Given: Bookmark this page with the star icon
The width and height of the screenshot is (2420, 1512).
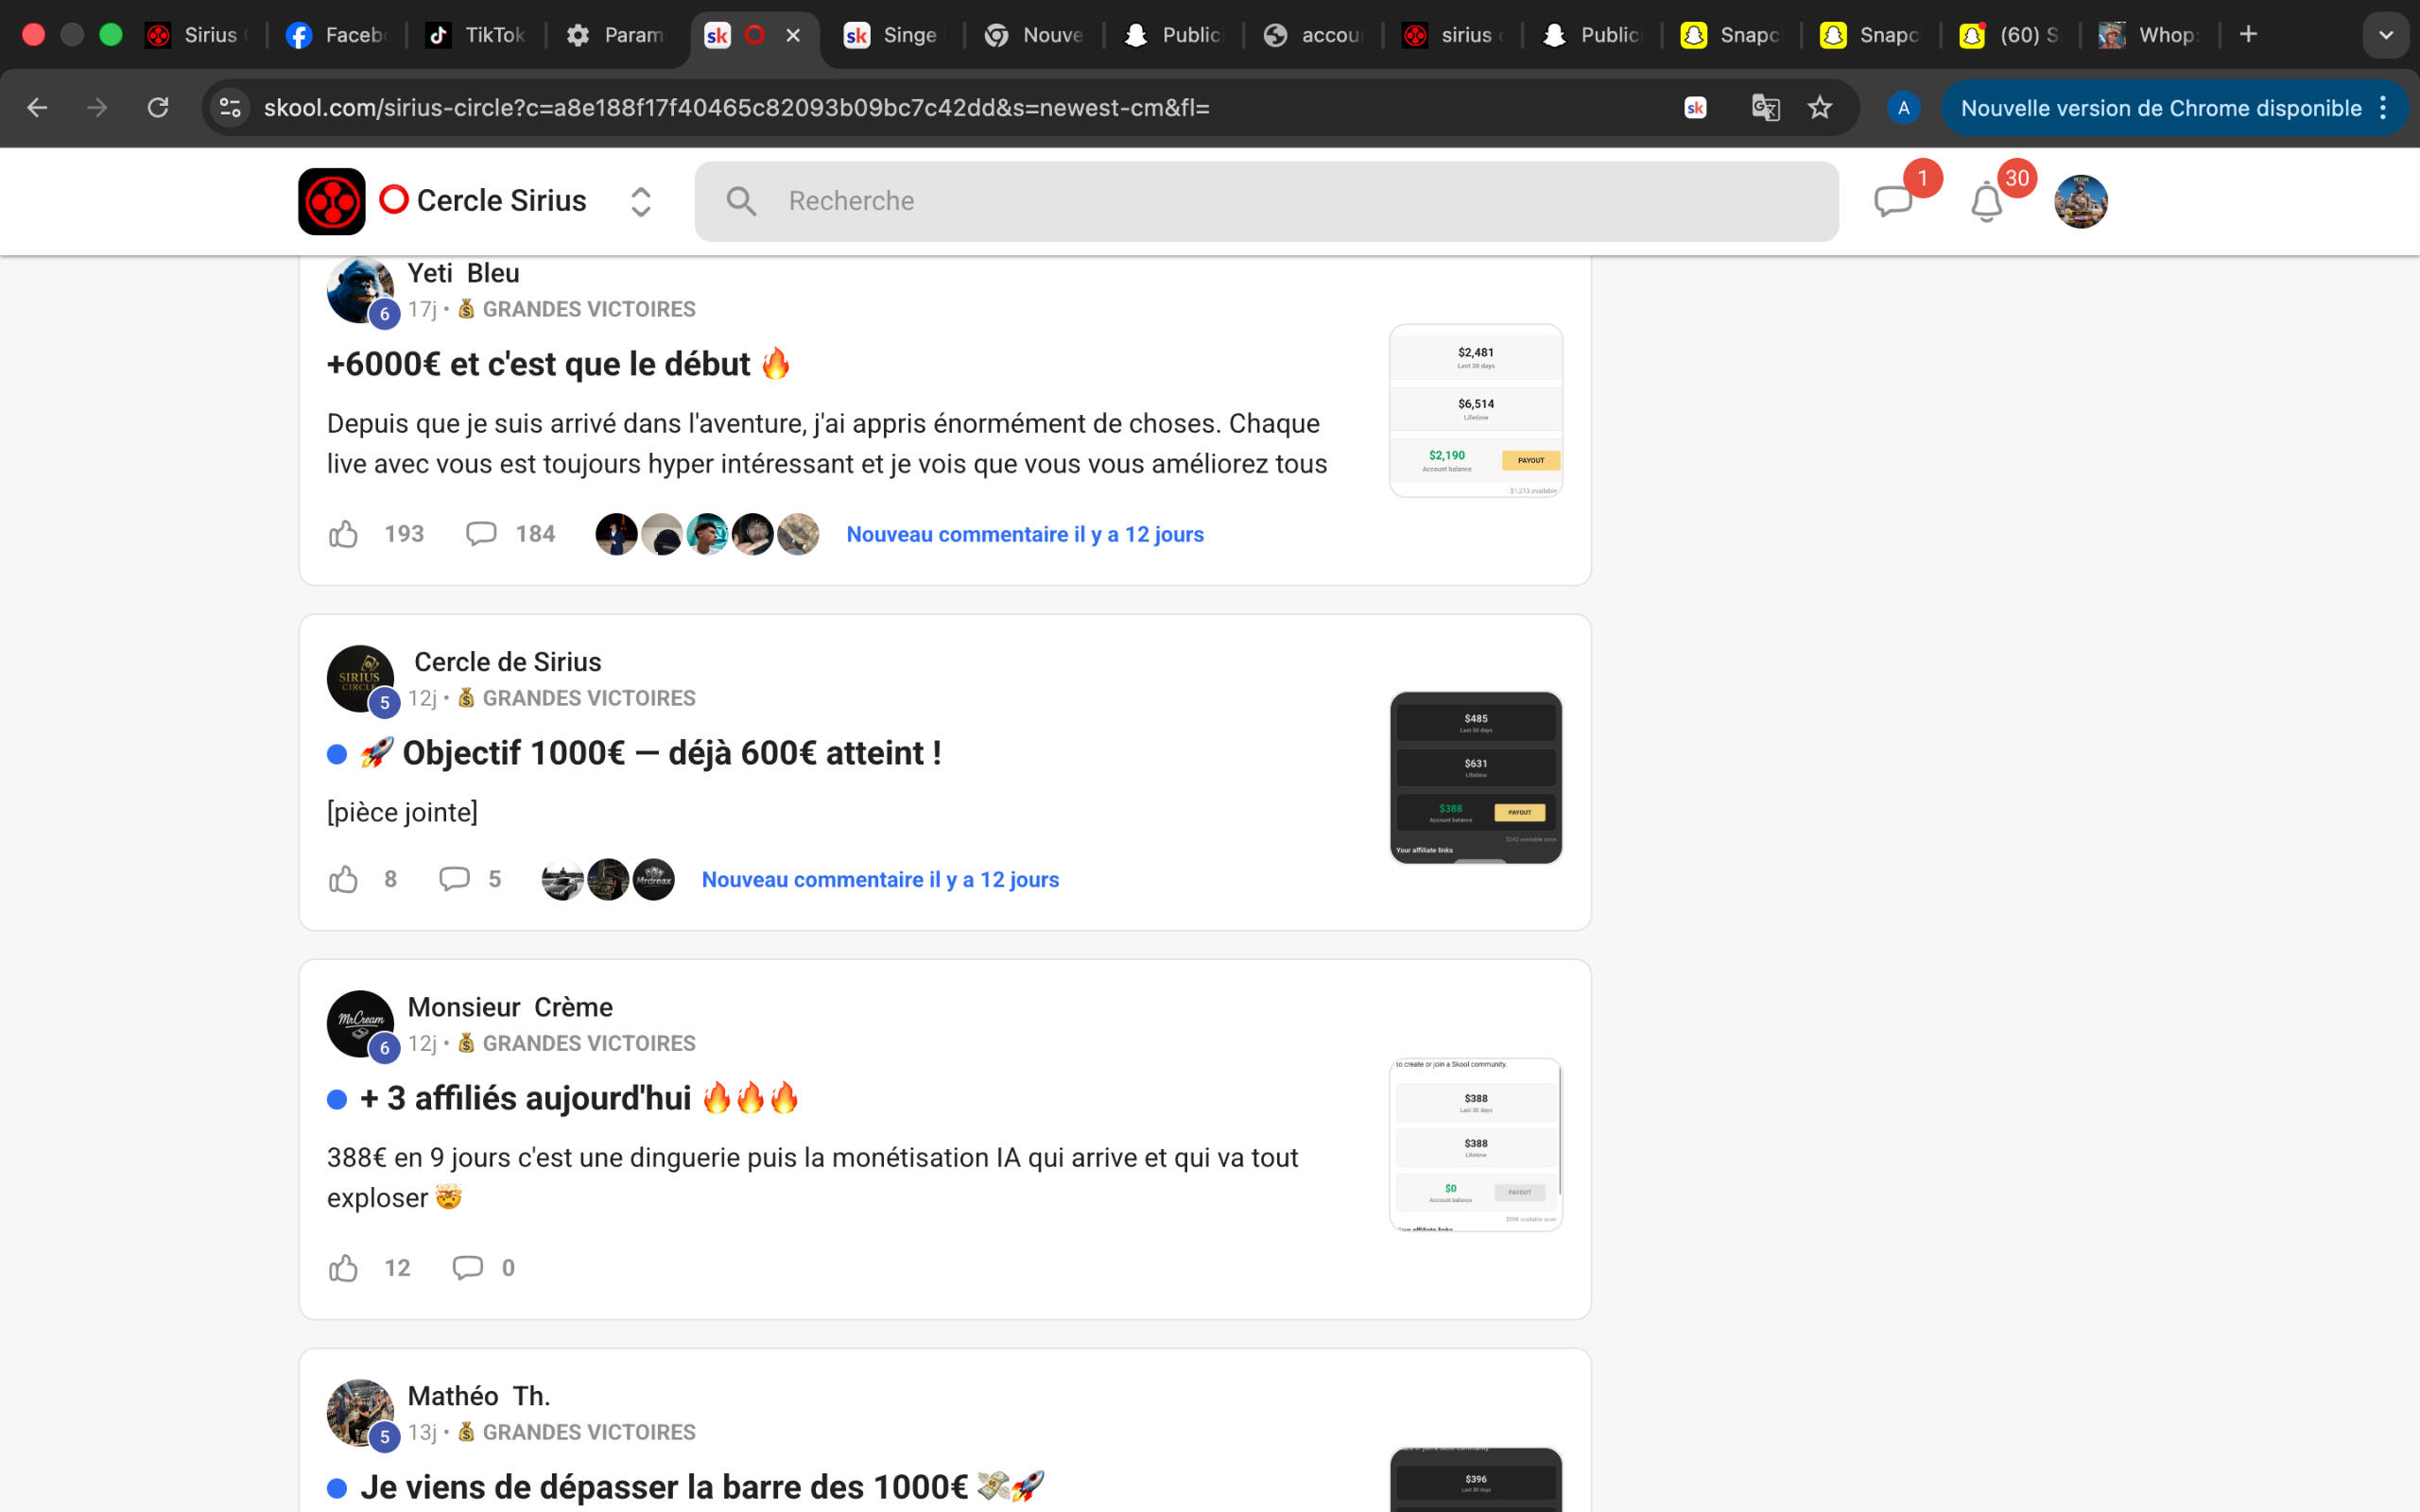Looking at the screenshot, I should (1820, 108).
